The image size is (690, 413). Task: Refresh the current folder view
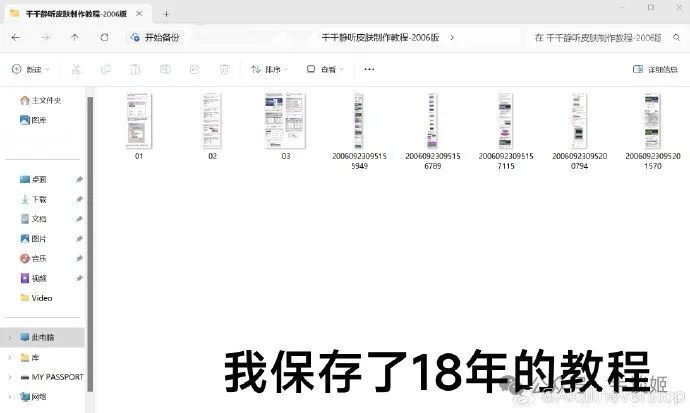pos(104,38)
